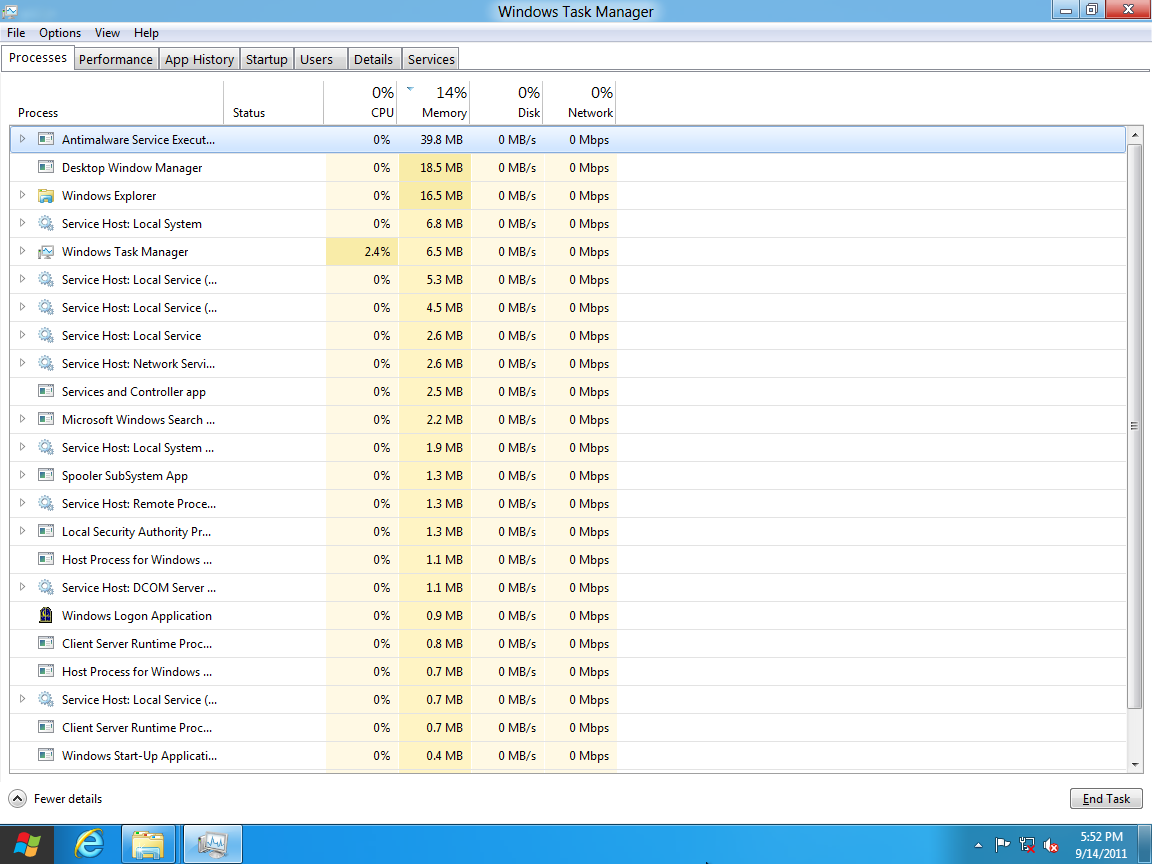The height and width of the screenshot is (864, 1152).
Task: Click the 18.5 MB memory value cell
Action: click(435, 168)
